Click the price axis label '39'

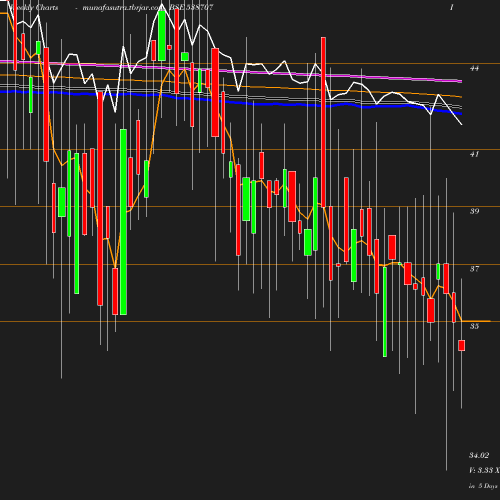(474, 211)
